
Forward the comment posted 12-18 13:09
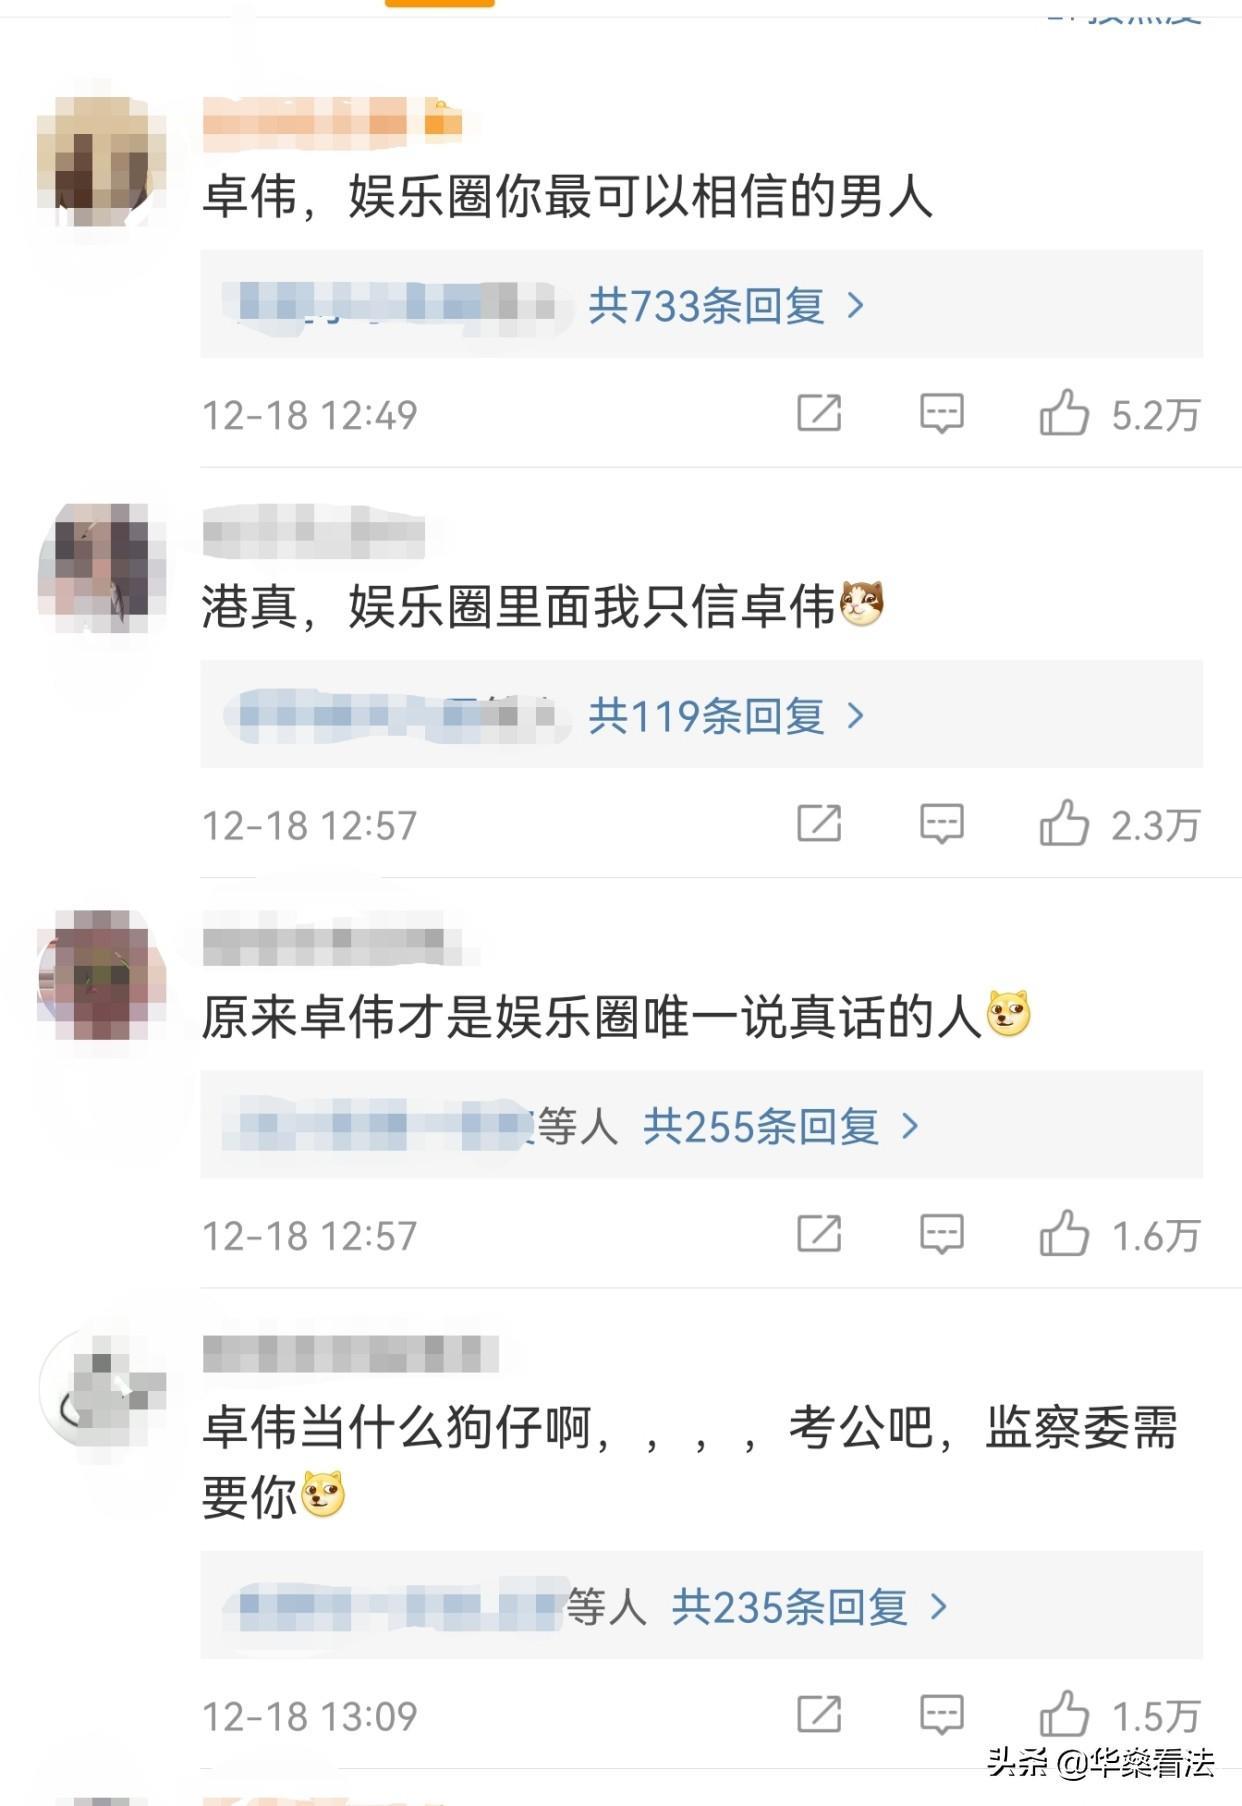(x=819, y=1715)
